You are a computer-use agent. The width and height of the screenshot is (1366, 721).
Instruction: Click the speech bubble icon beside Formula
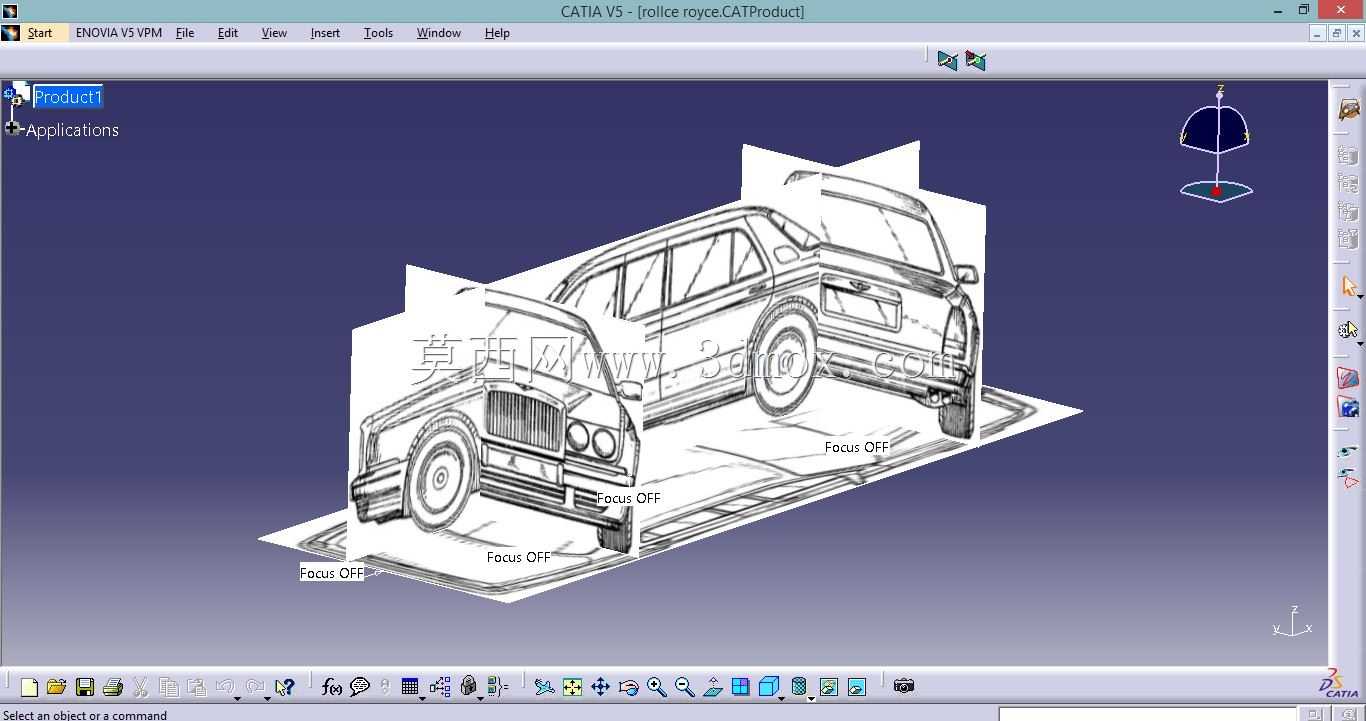[360, 687]
